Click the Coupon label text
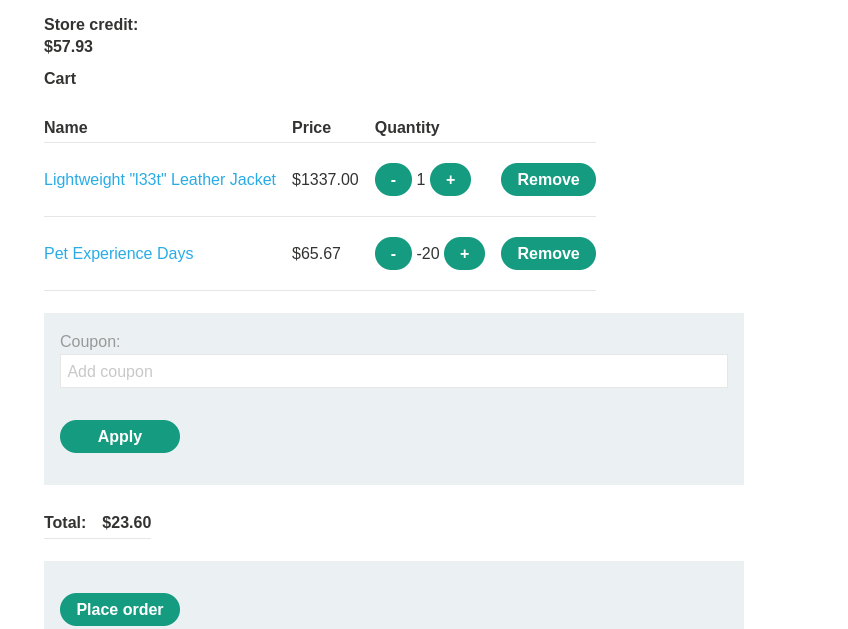848x629 pixels. click(x=90, y=342)
